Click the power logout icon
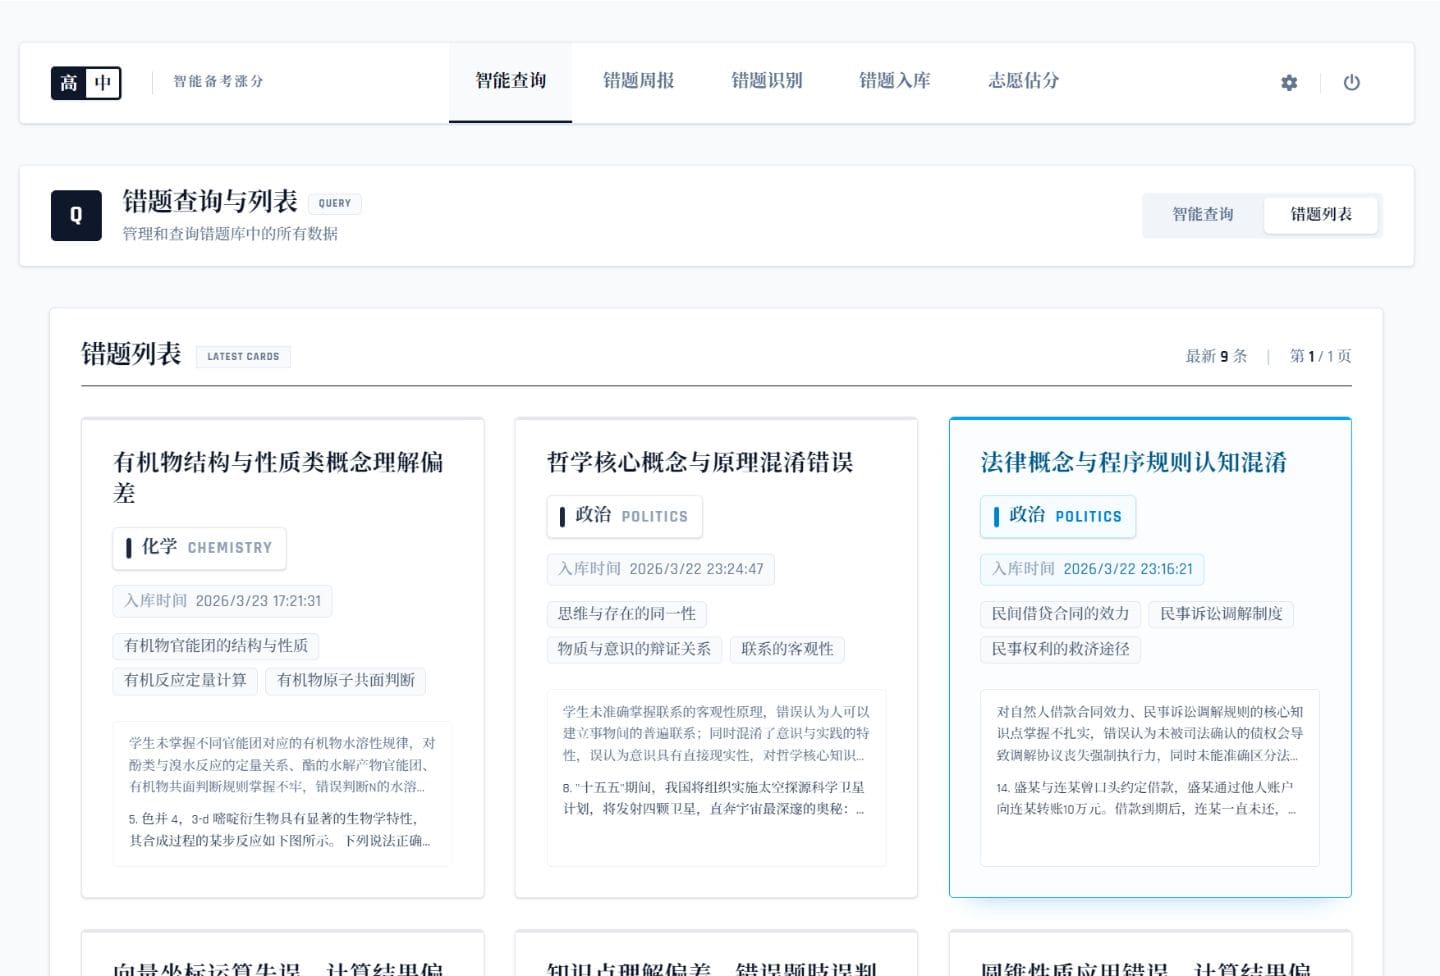Viewport: 1440px width, 976px height. 1351,83
